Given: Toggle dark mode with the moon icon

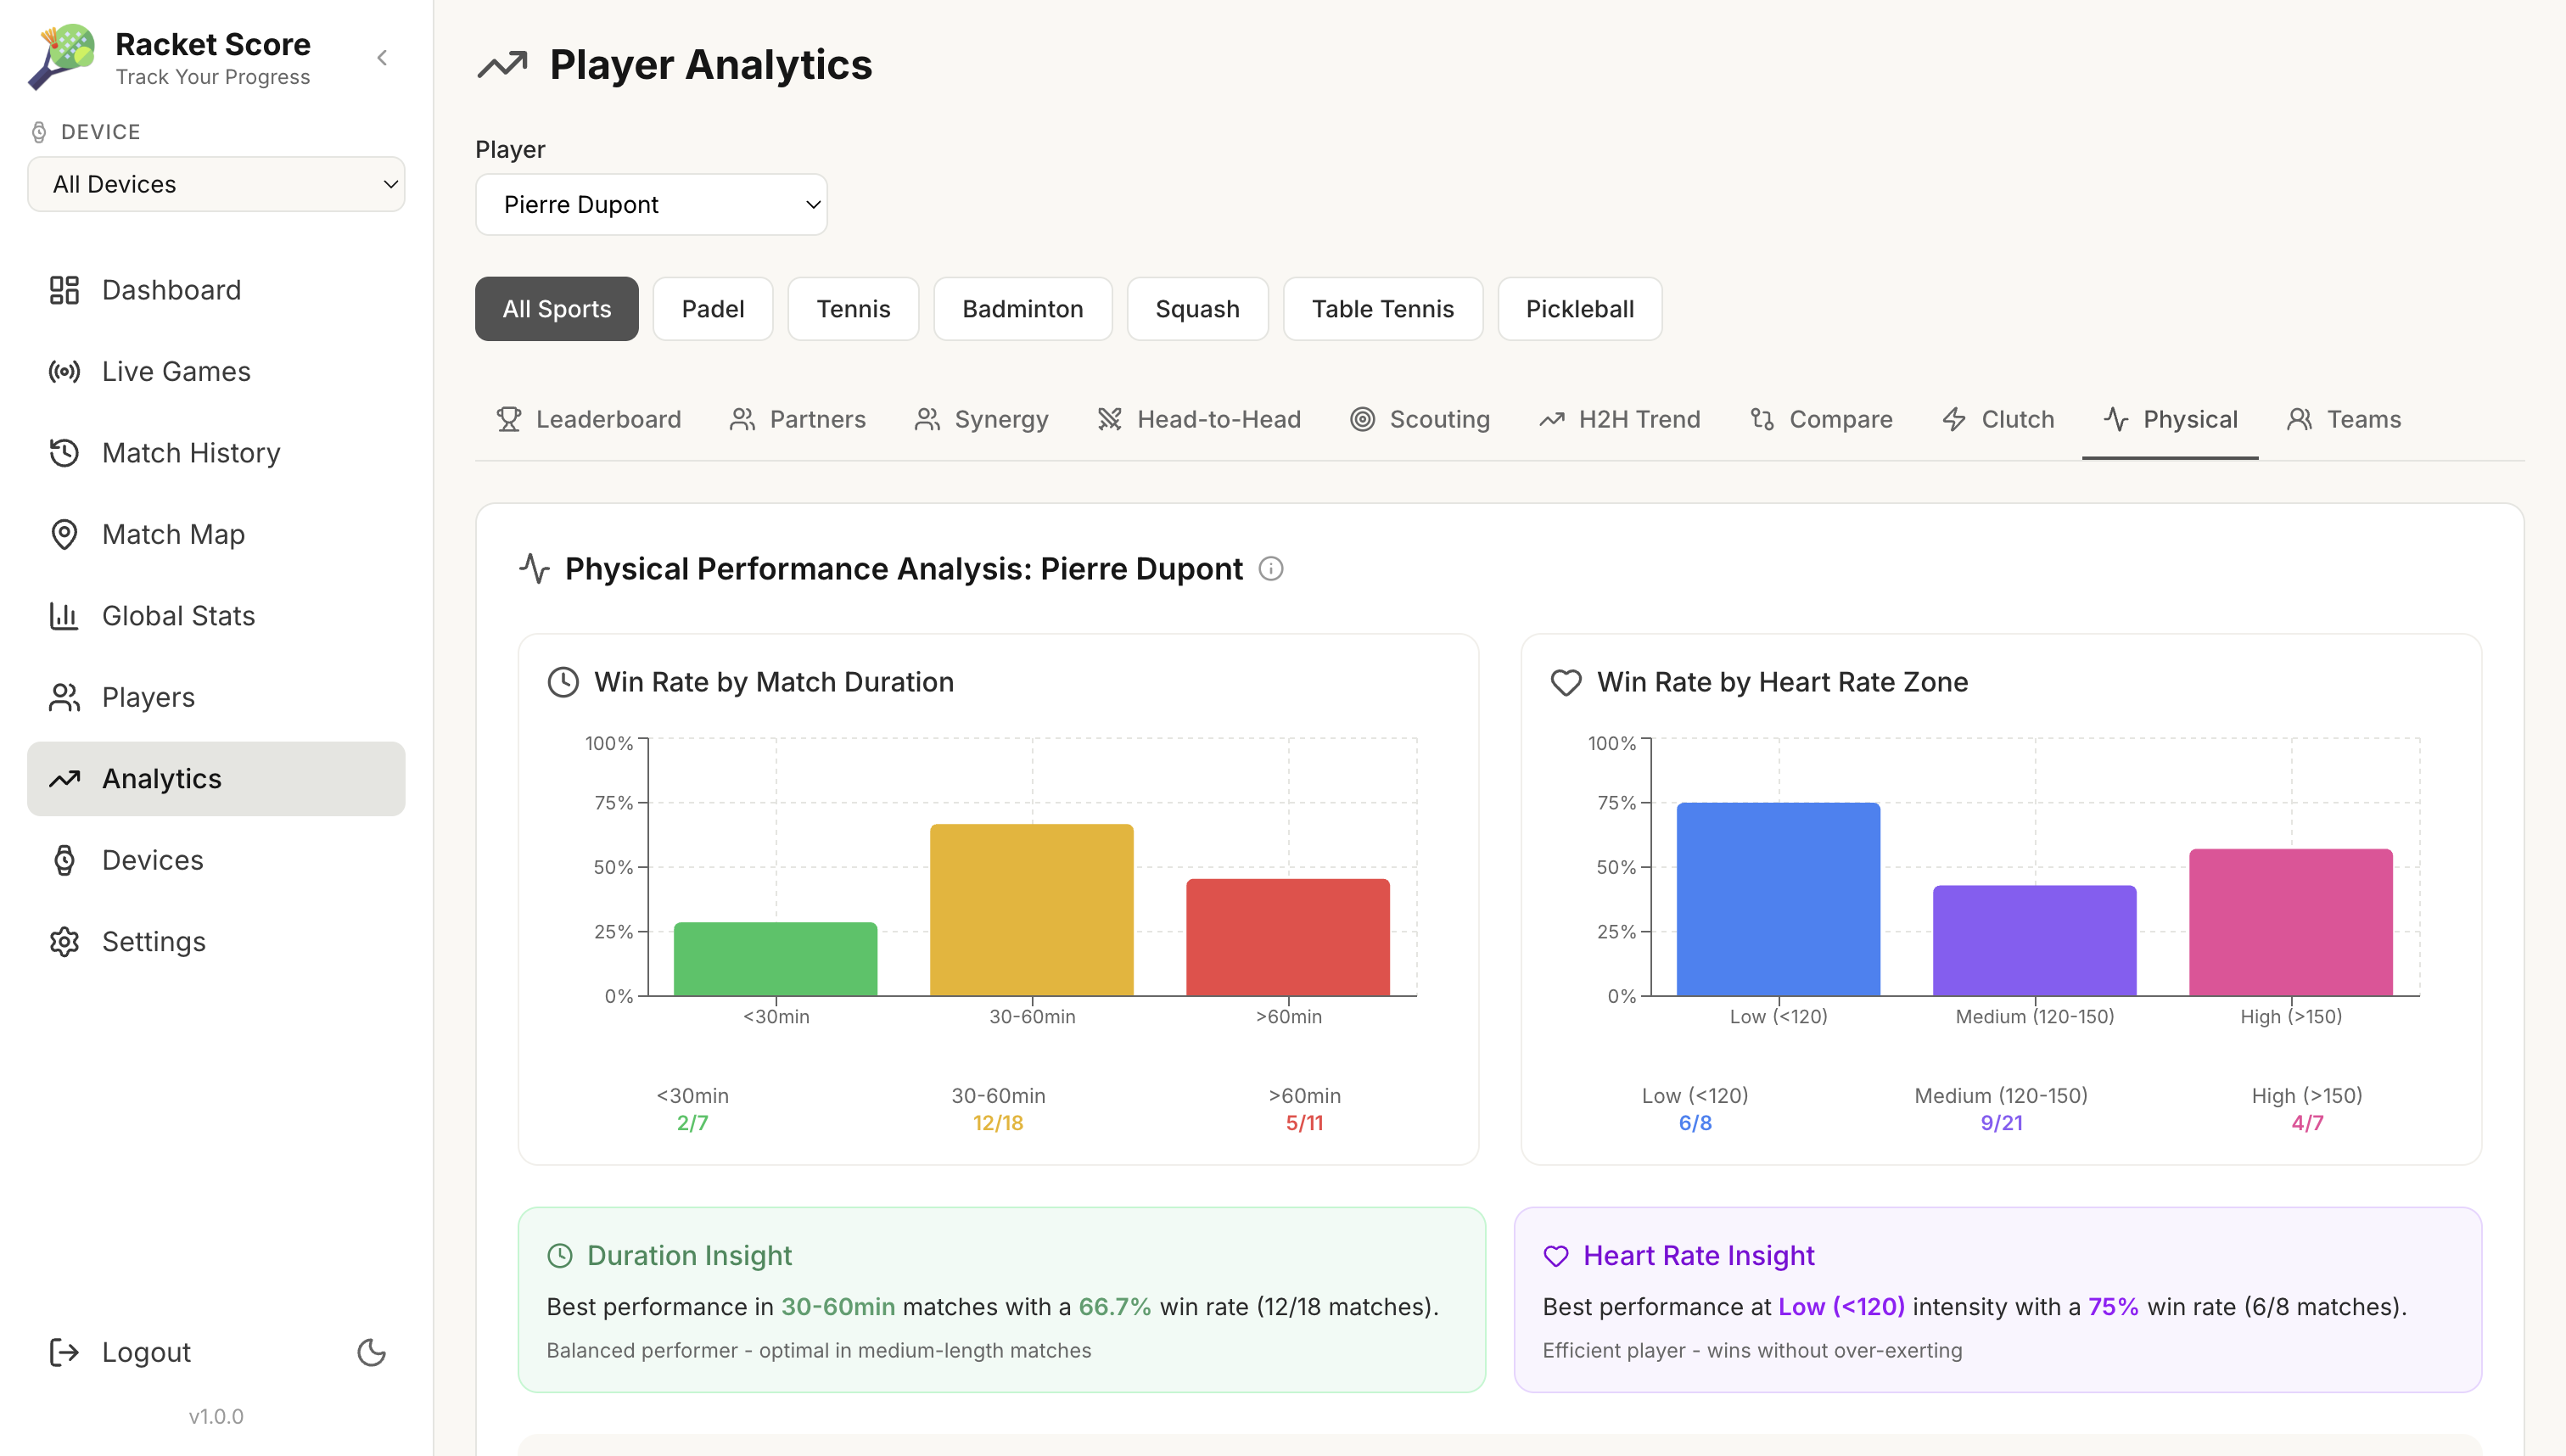Looking at the screenshot, I should [371, 1352].
